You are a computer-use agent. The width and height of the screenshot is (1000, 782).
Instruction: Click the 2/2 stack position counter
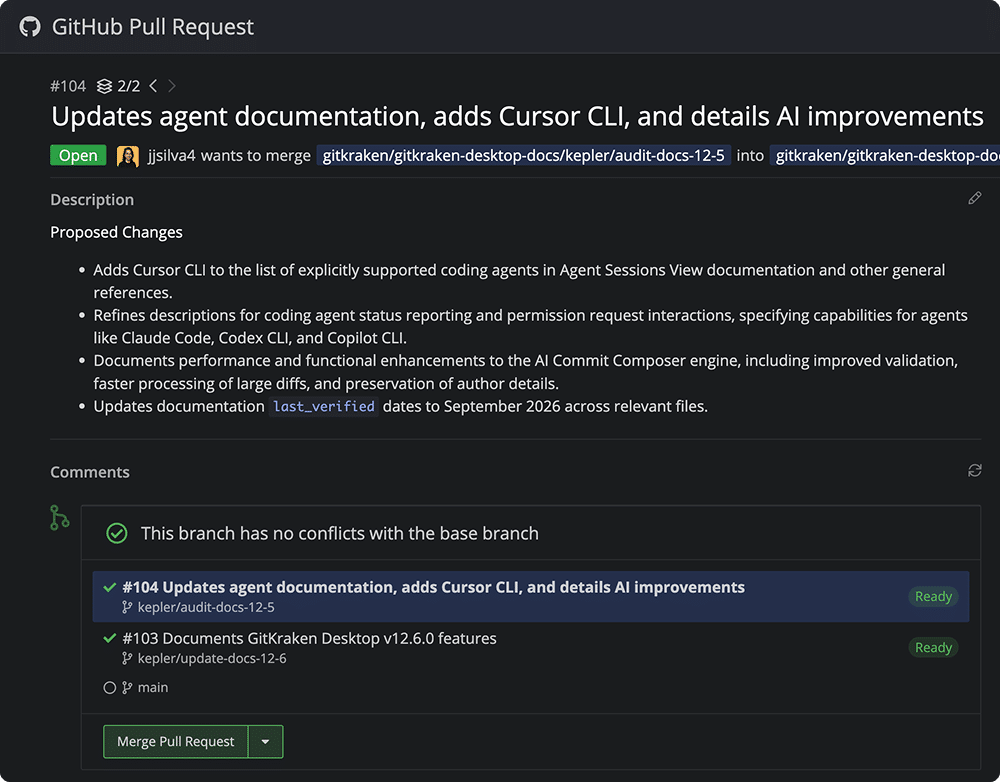pos(128,86)
